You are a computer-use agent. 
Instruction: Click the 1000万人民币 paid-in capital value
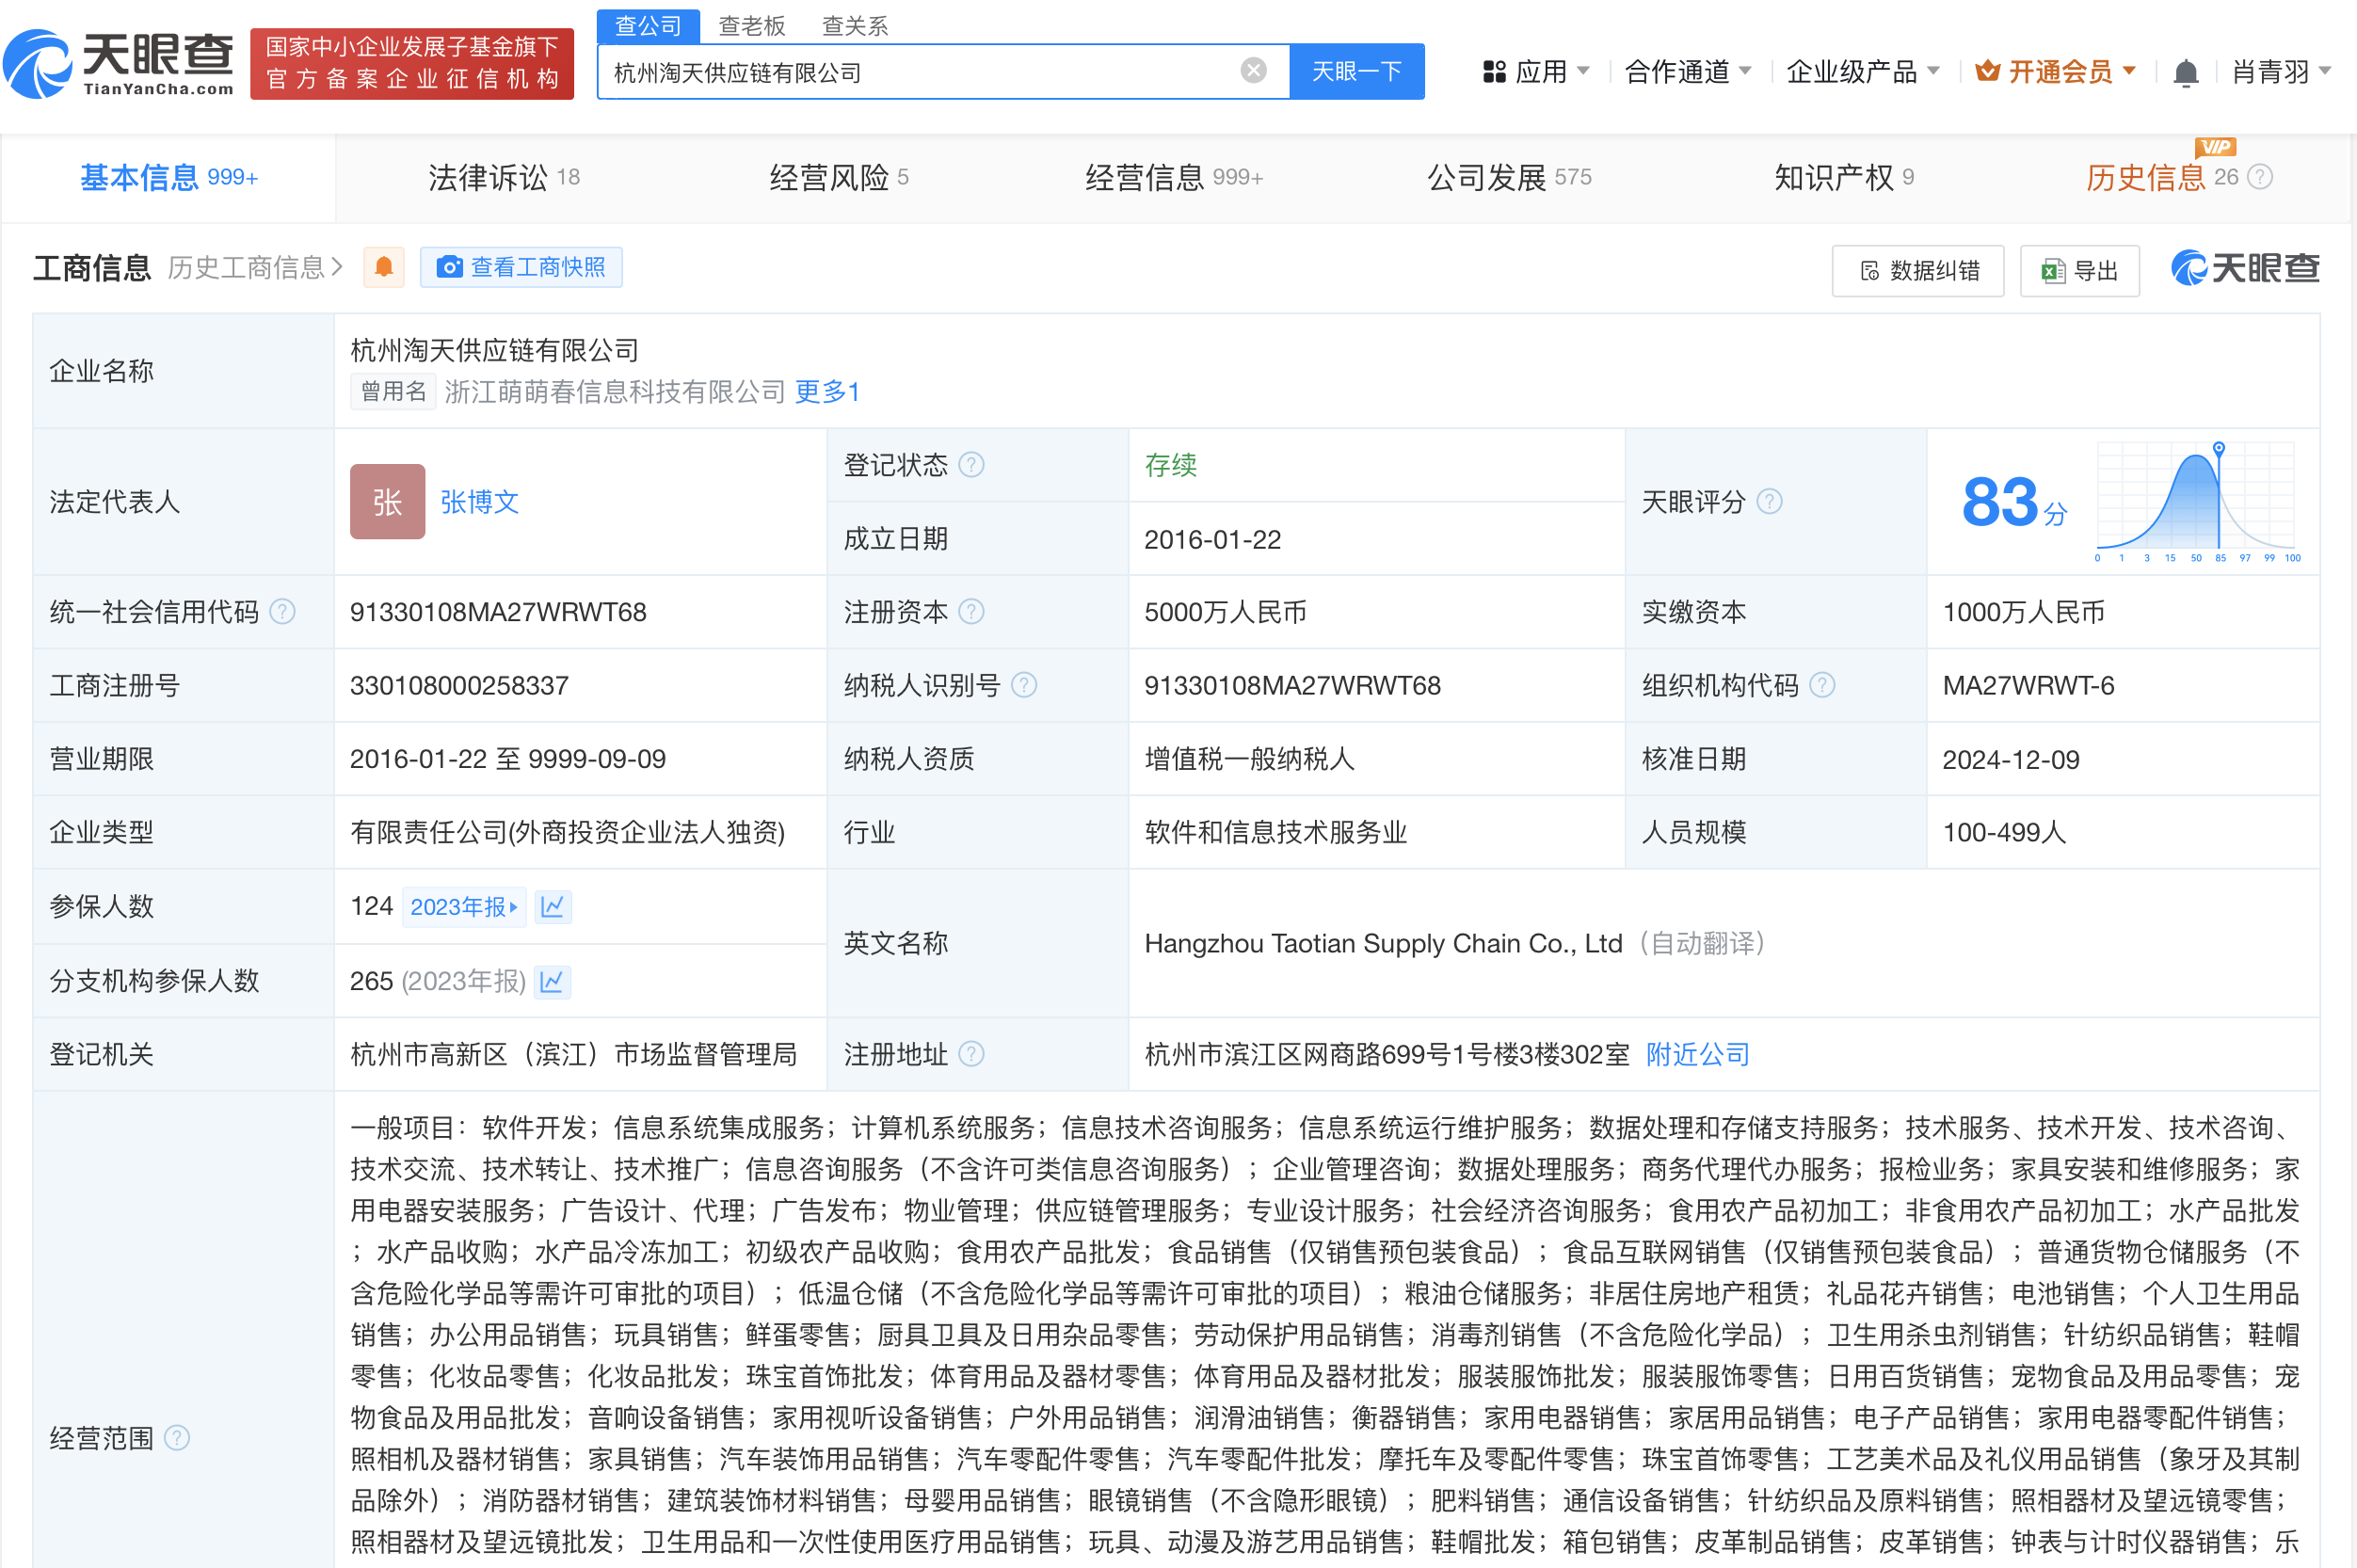2023,611
